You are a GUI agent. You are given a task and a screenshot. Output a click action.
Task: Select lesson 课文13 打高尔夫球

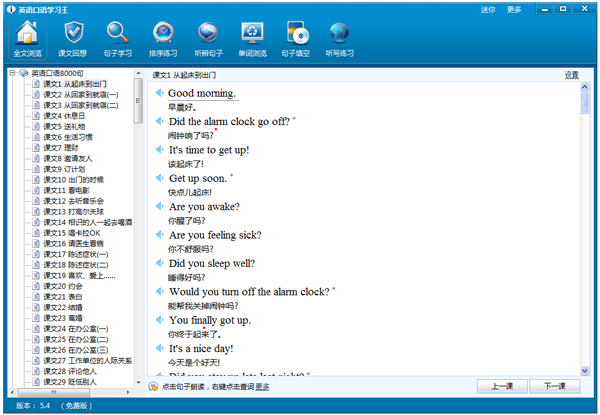coord(73,212)
